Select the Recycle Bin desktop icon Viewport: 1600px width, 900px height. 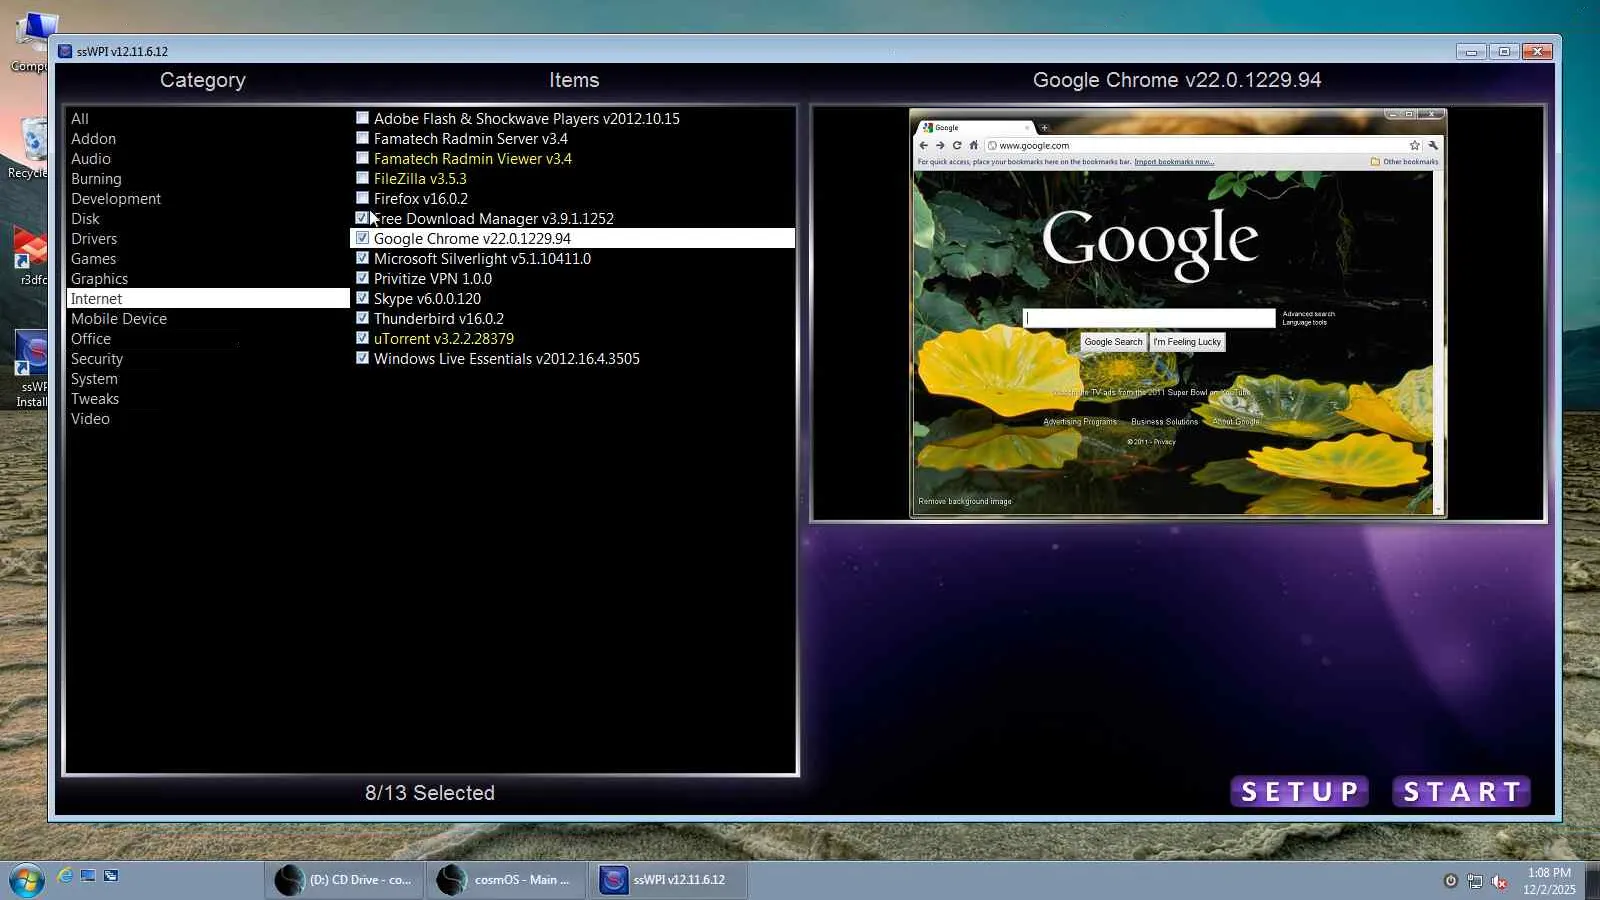(x=30, y=148)
